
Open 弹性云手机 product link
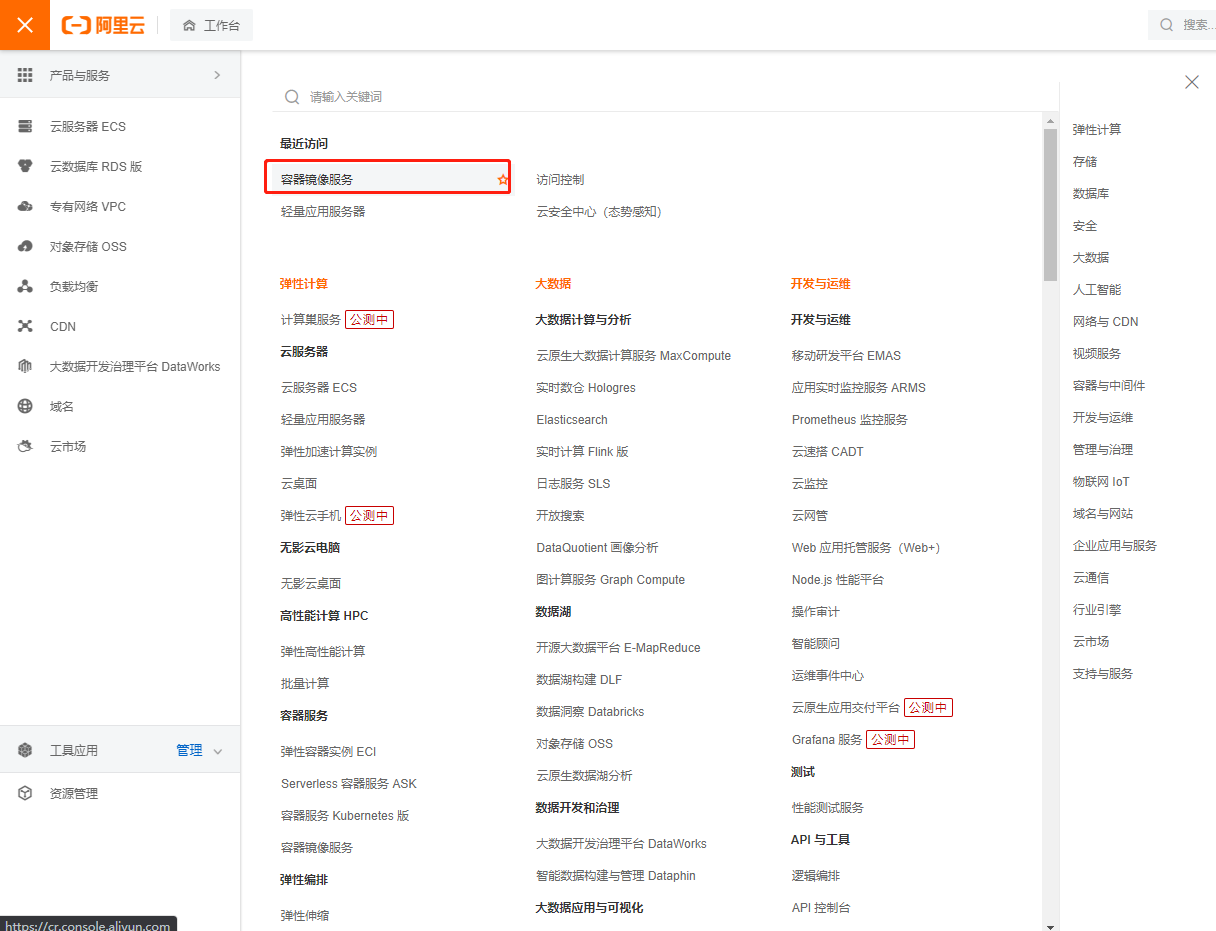coord(311,516)
